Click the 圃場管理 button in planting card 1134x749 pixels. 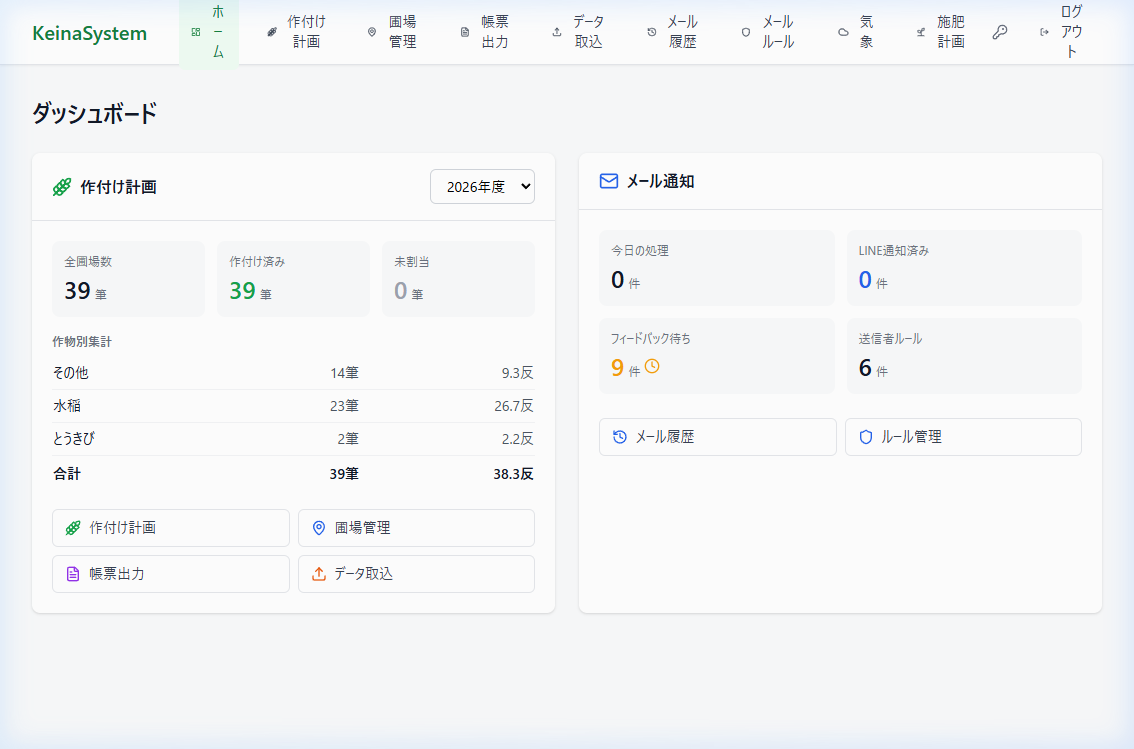(x=416, y=528)
